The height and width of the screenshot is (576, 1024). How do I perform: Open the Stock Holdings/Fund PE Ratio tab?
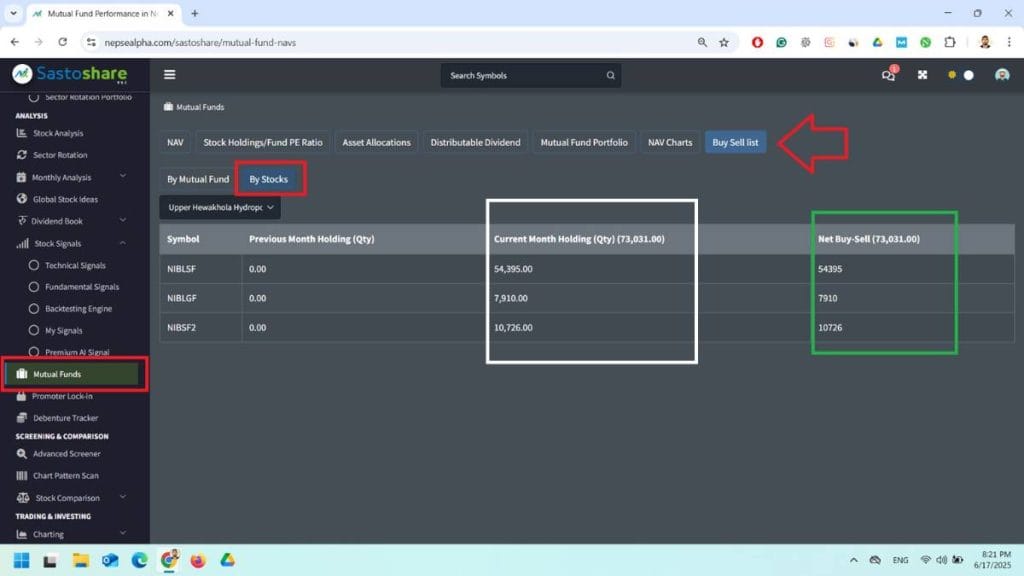click(263, 142)
